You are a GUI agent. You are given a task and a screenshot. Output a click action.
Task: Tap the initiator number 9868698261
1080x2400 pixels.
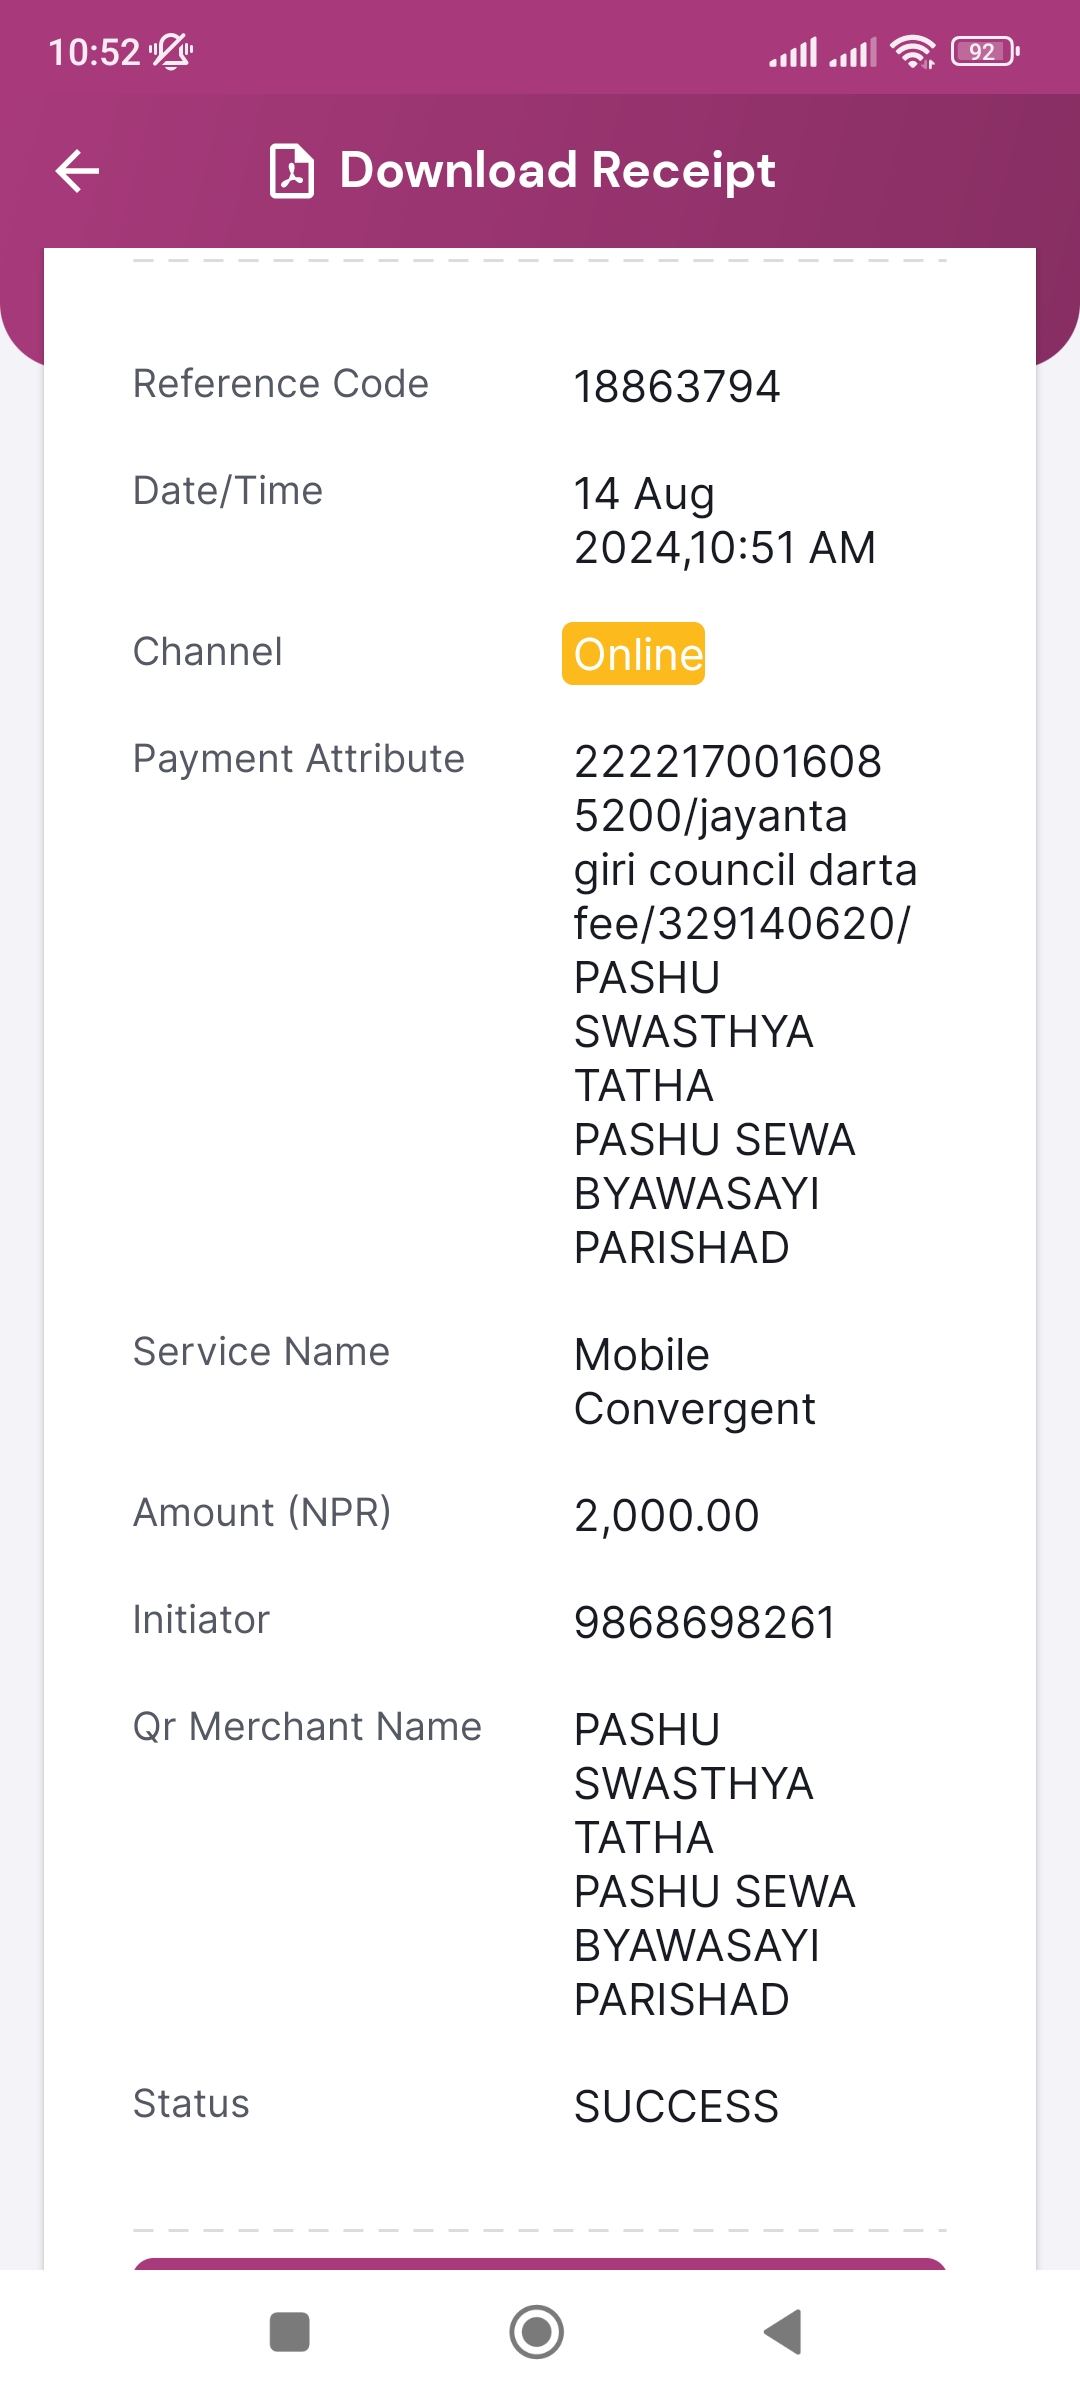(705, 1623)
